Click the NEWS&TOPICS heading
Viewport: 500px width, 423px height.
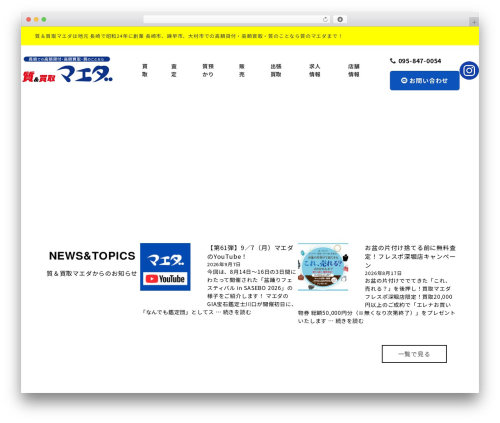(92, 256)
